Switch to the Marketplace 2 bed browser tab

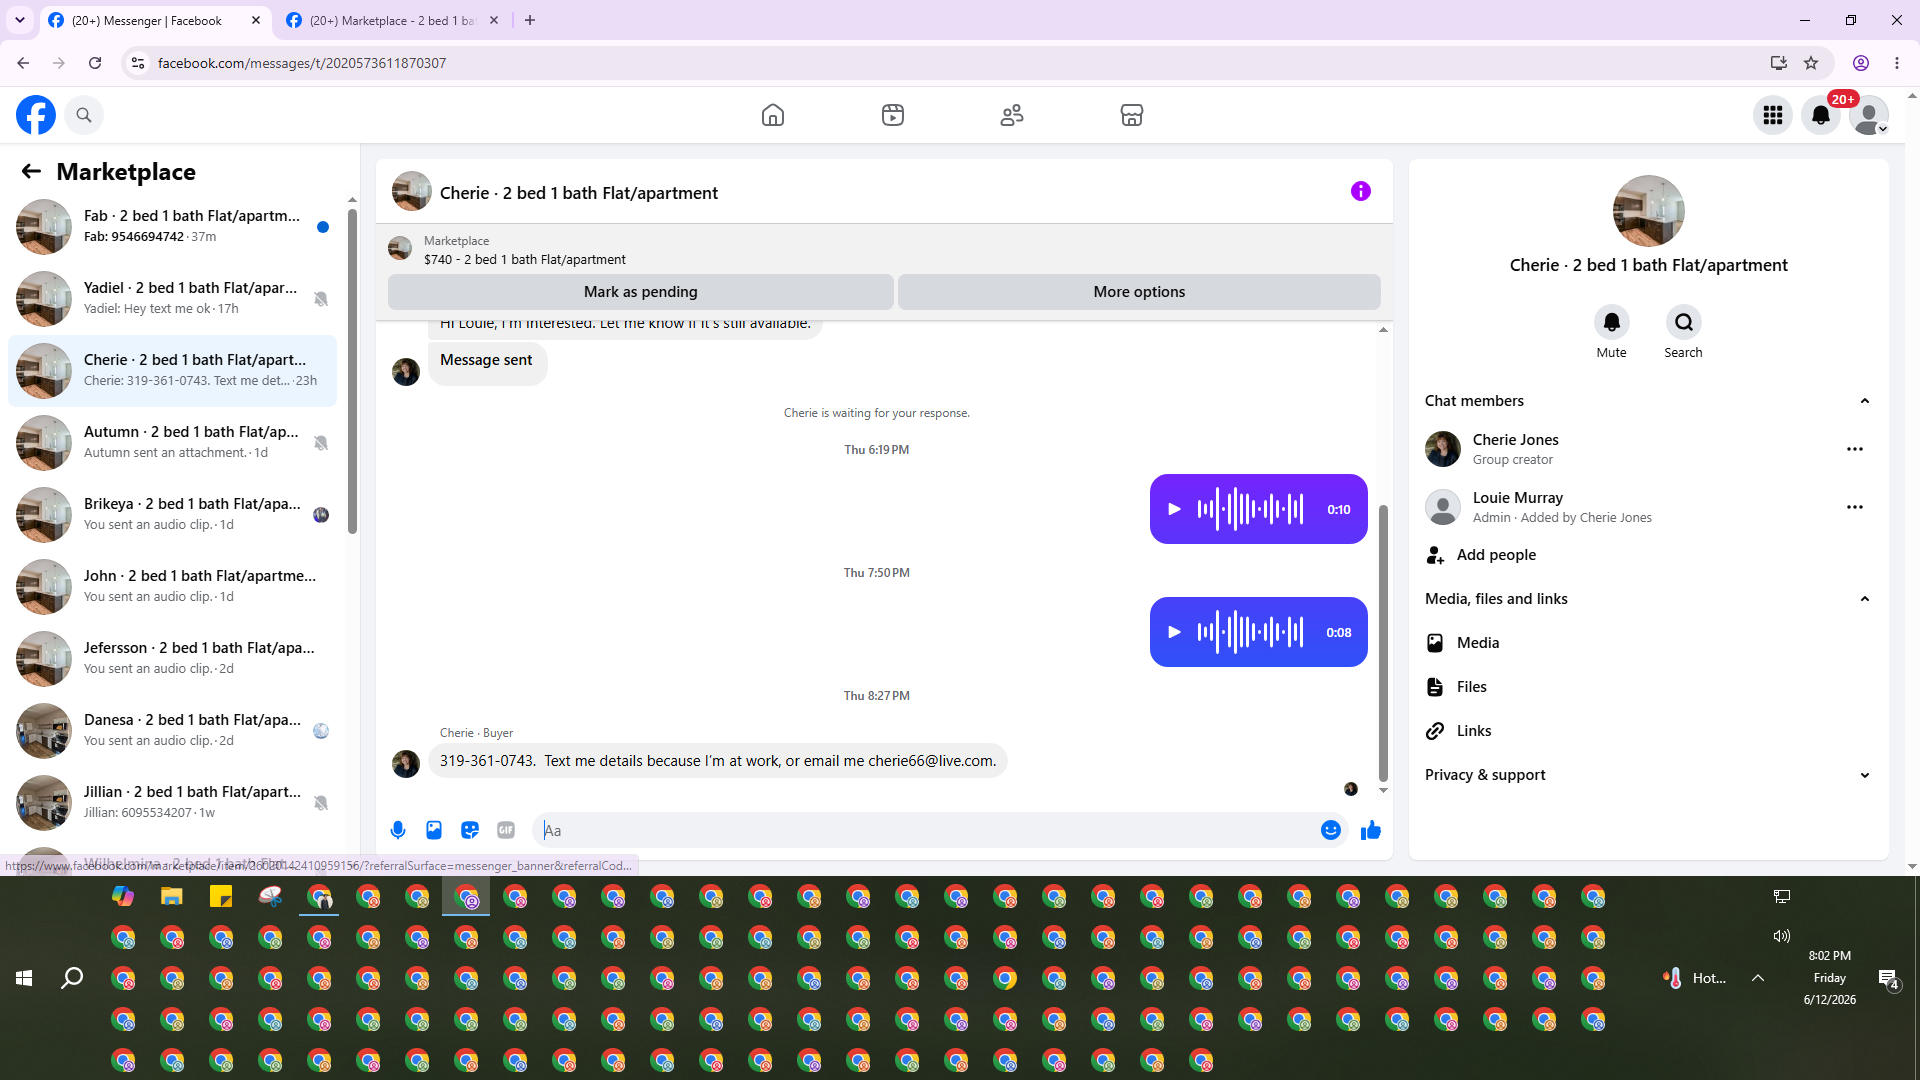pos(392,20)
